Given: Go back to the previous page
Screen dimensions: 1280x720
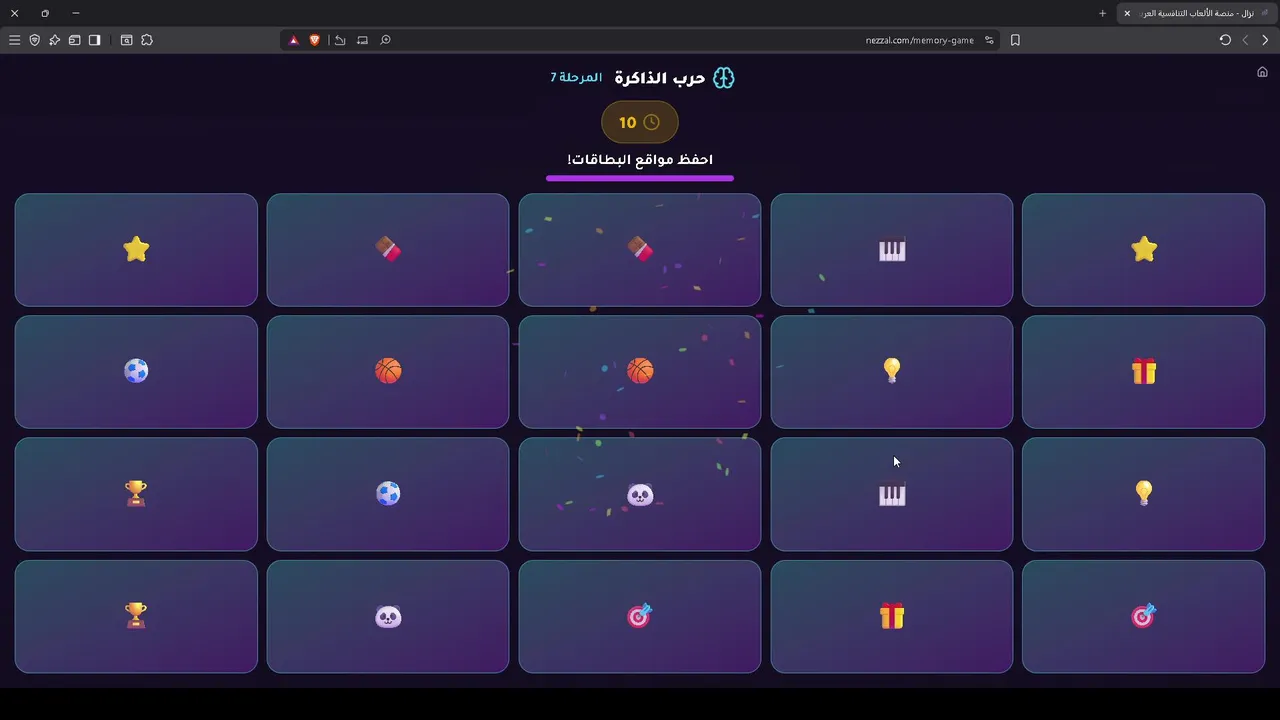Looking at the screenshot, I should pyautogui.click(x=1265, y=40).
